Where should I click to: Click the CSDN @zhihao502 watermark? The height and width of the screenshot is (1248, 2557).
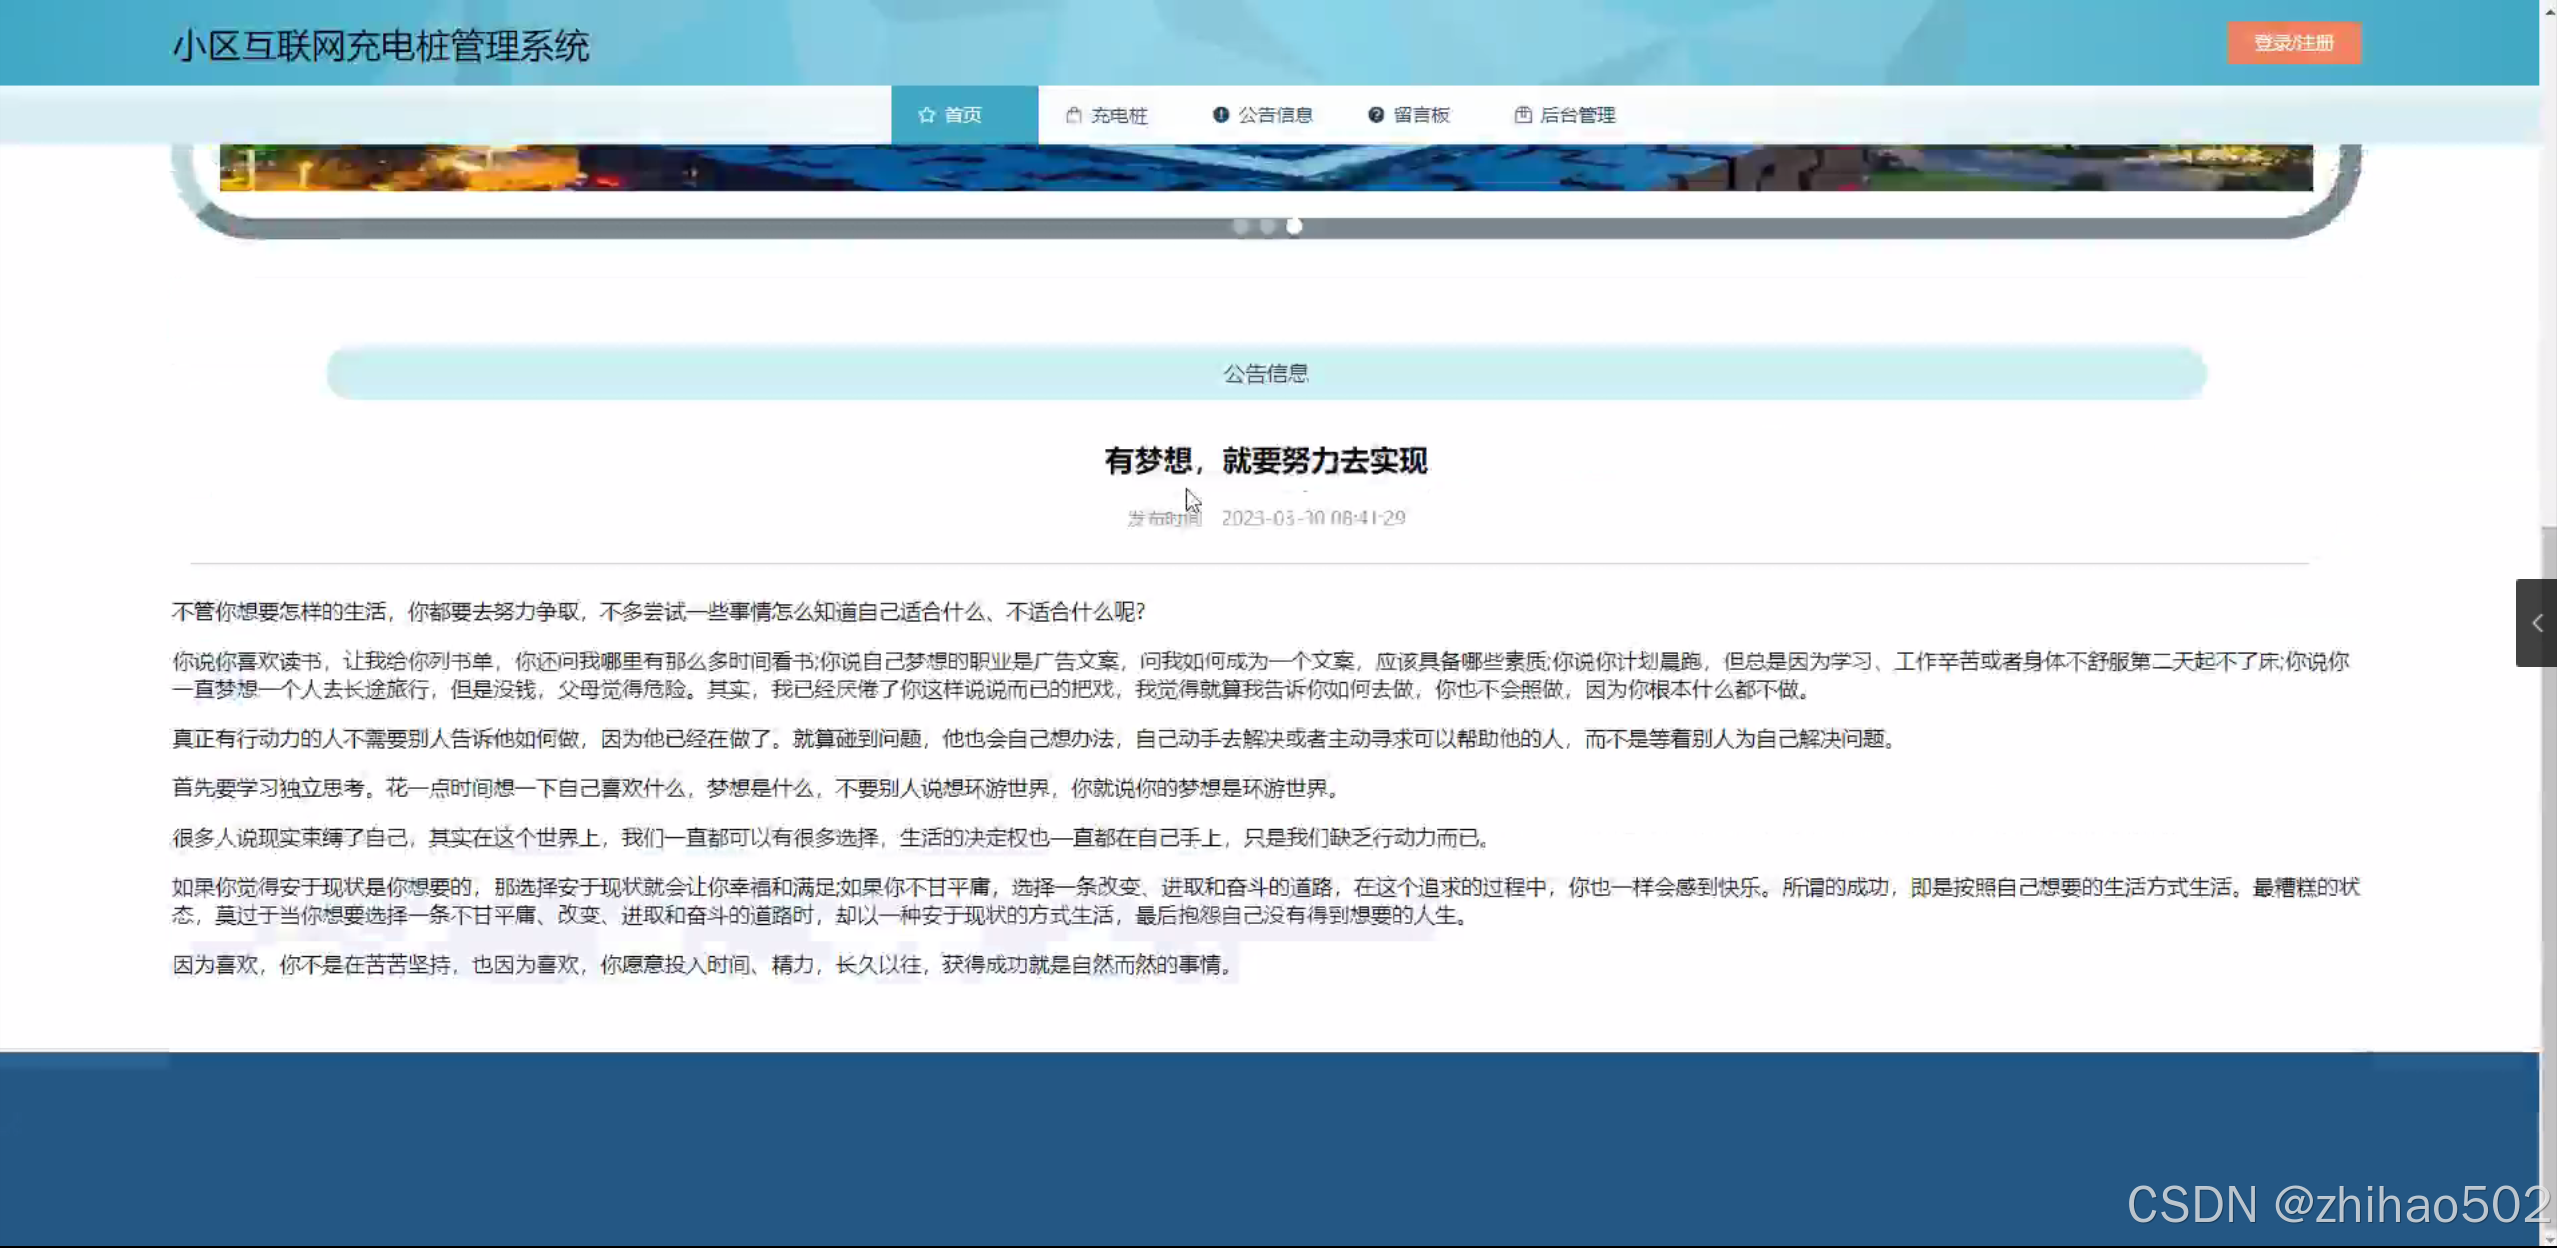point(2338,1204)
